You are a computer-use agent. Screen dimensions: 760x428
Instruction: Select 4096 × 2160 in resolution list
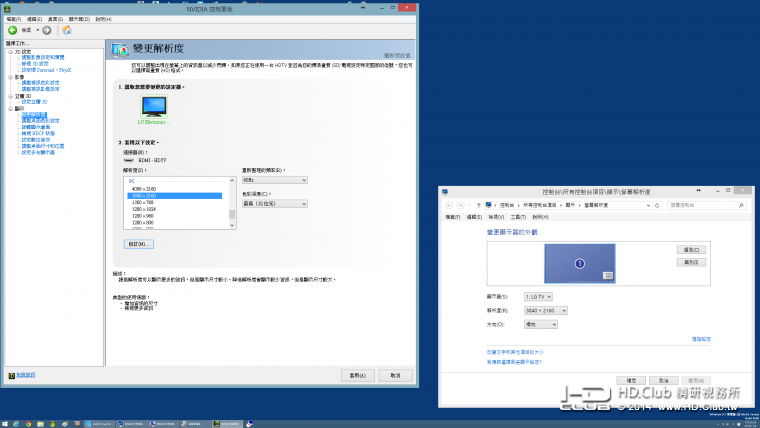click(141, 188)
